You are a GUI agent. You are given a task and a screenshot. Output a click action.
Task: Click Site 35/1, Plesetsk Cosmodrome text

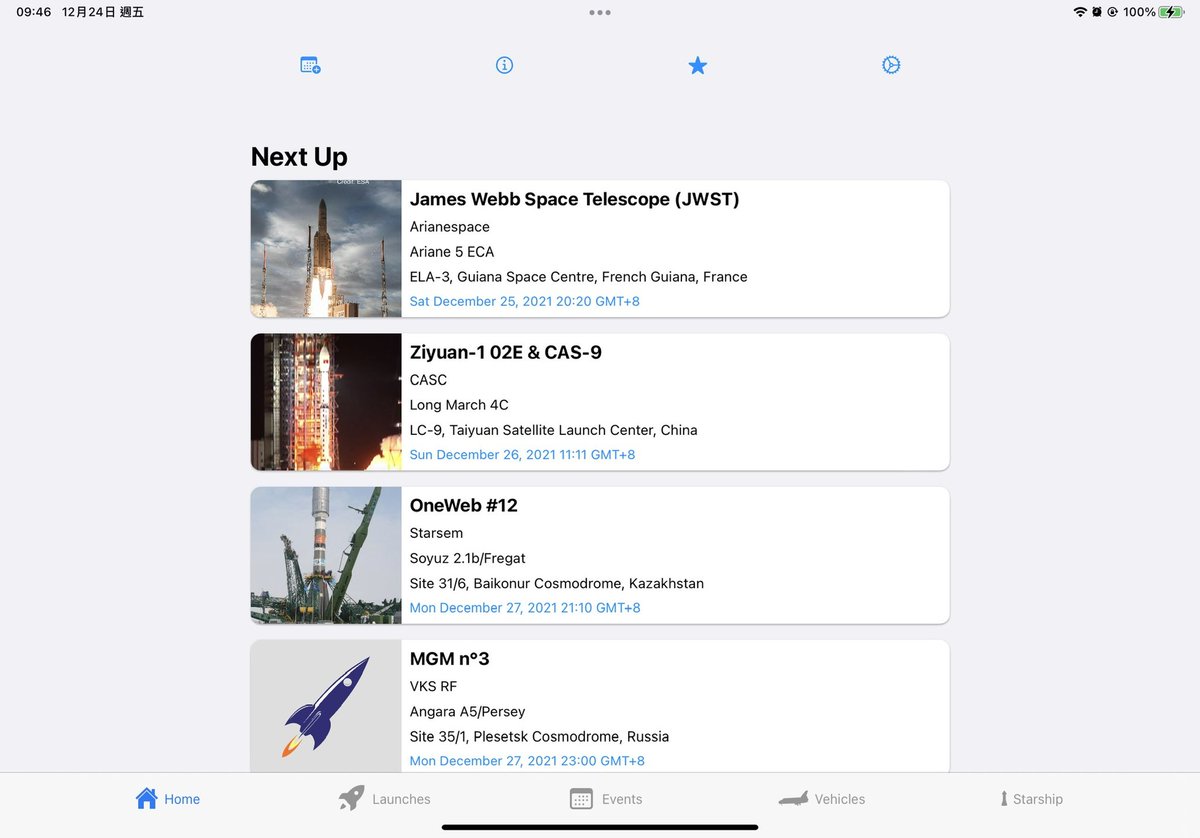click(540, 737)
